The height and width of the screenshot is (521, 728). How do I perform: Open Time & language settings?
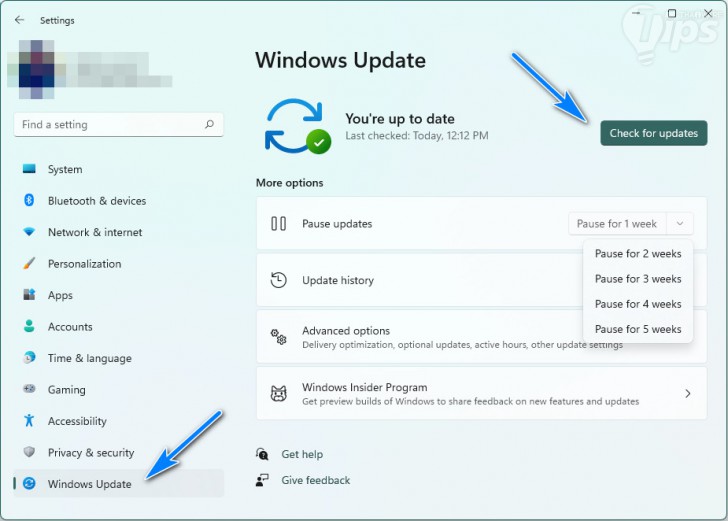(x=118, y=358)
